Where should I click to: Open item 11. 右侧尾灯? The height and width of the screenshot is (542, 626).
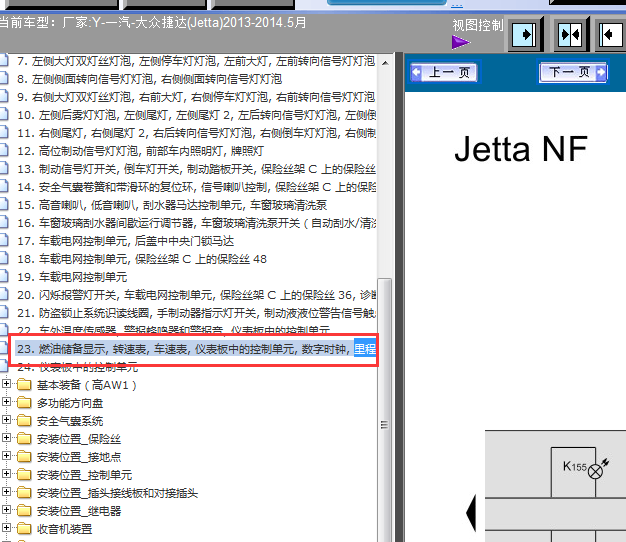click(x=196, y=133)
